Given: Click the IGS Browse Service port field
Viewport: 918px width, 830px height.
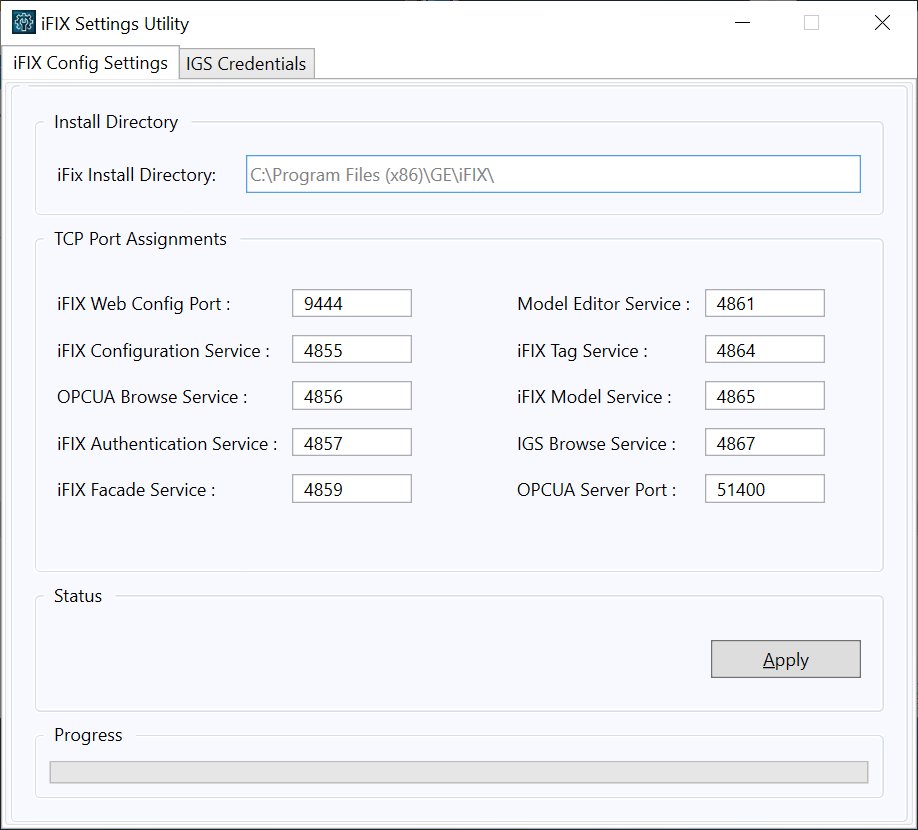Looking at the screenshot, I should pos(765,443).
